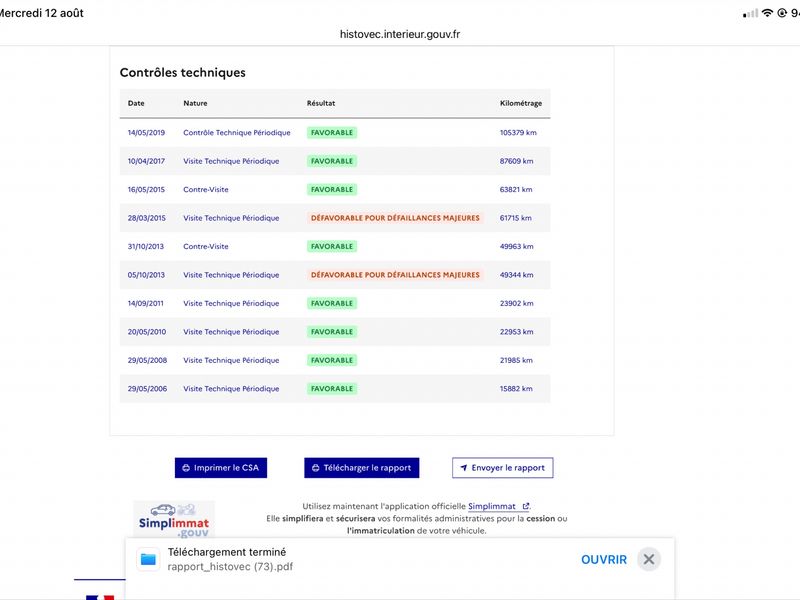
Task: Click Visite Technique Périodique dated 14/09/2011
Action: [x=231, y=303]
